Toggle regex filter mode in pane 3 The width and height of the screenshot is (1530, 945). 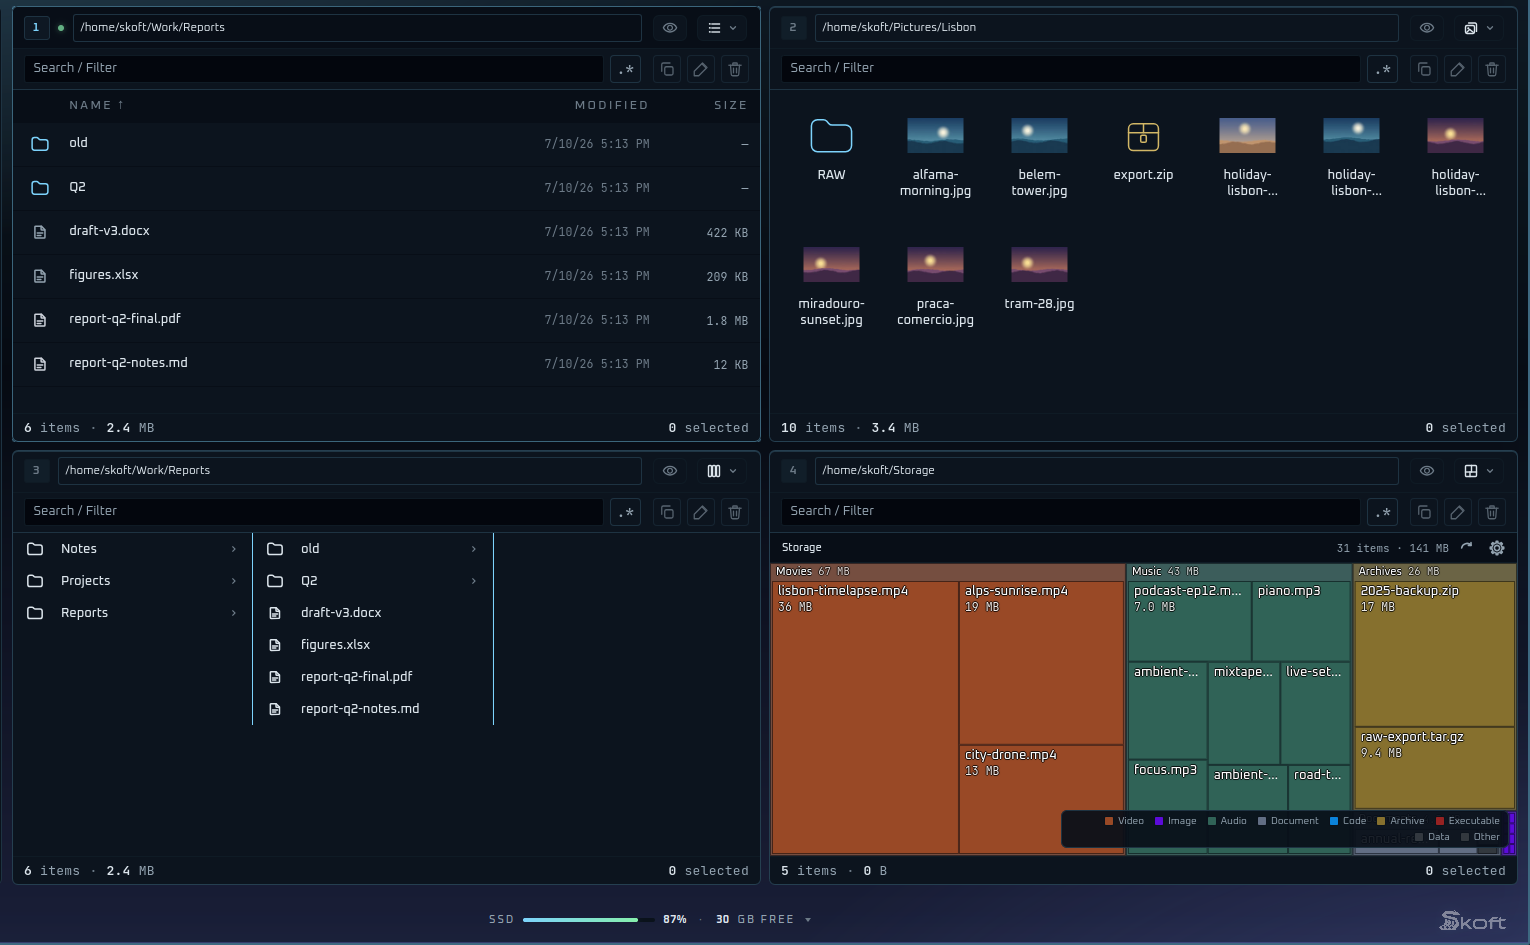pos(626,512)
